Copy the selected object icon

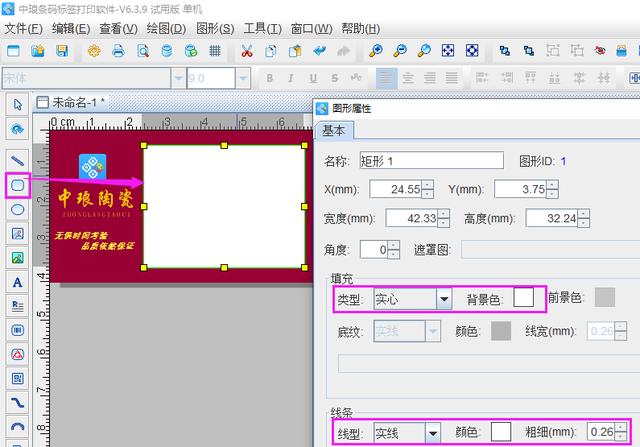[x=270, y=51]
